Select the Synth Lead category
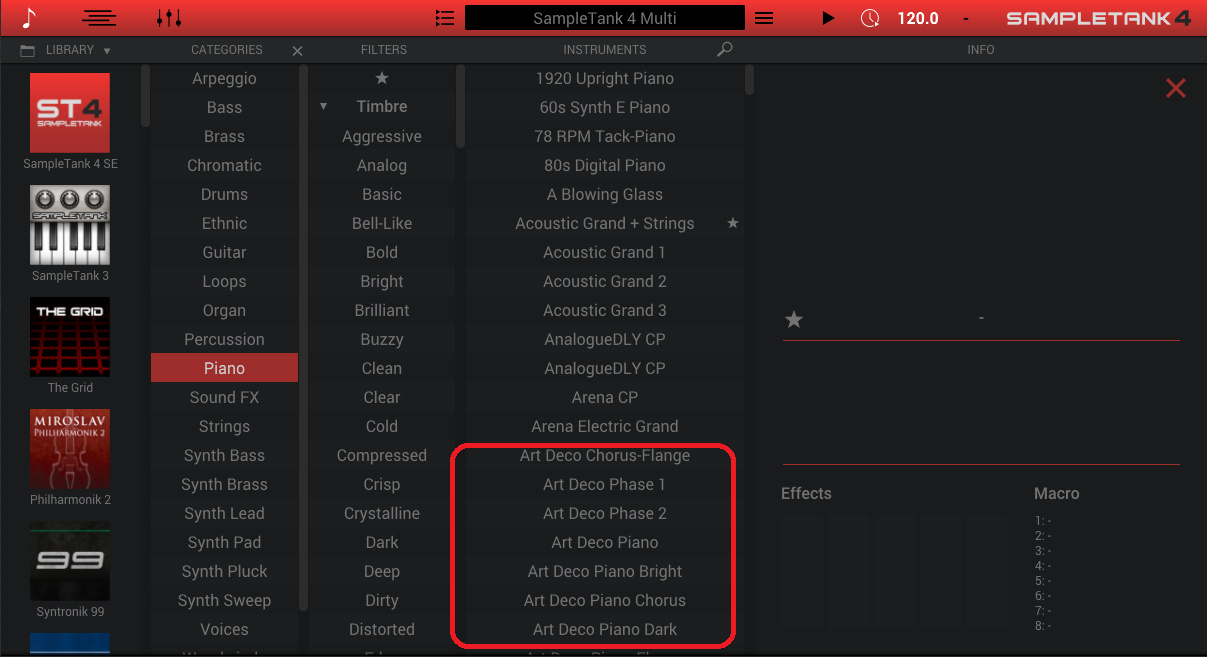The image size is (1207, 657). coord(224,513)
